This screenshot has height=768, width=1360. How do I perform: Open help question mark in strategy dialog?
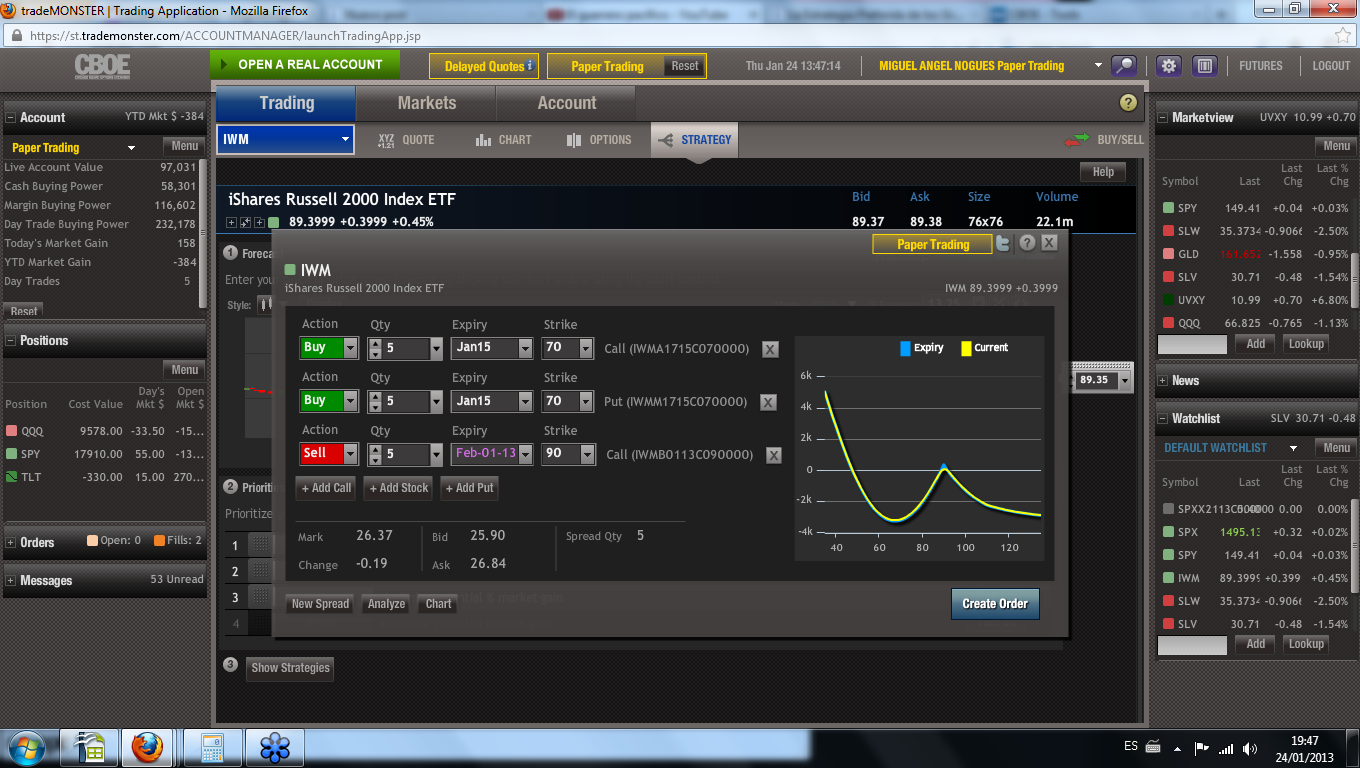1027,243
